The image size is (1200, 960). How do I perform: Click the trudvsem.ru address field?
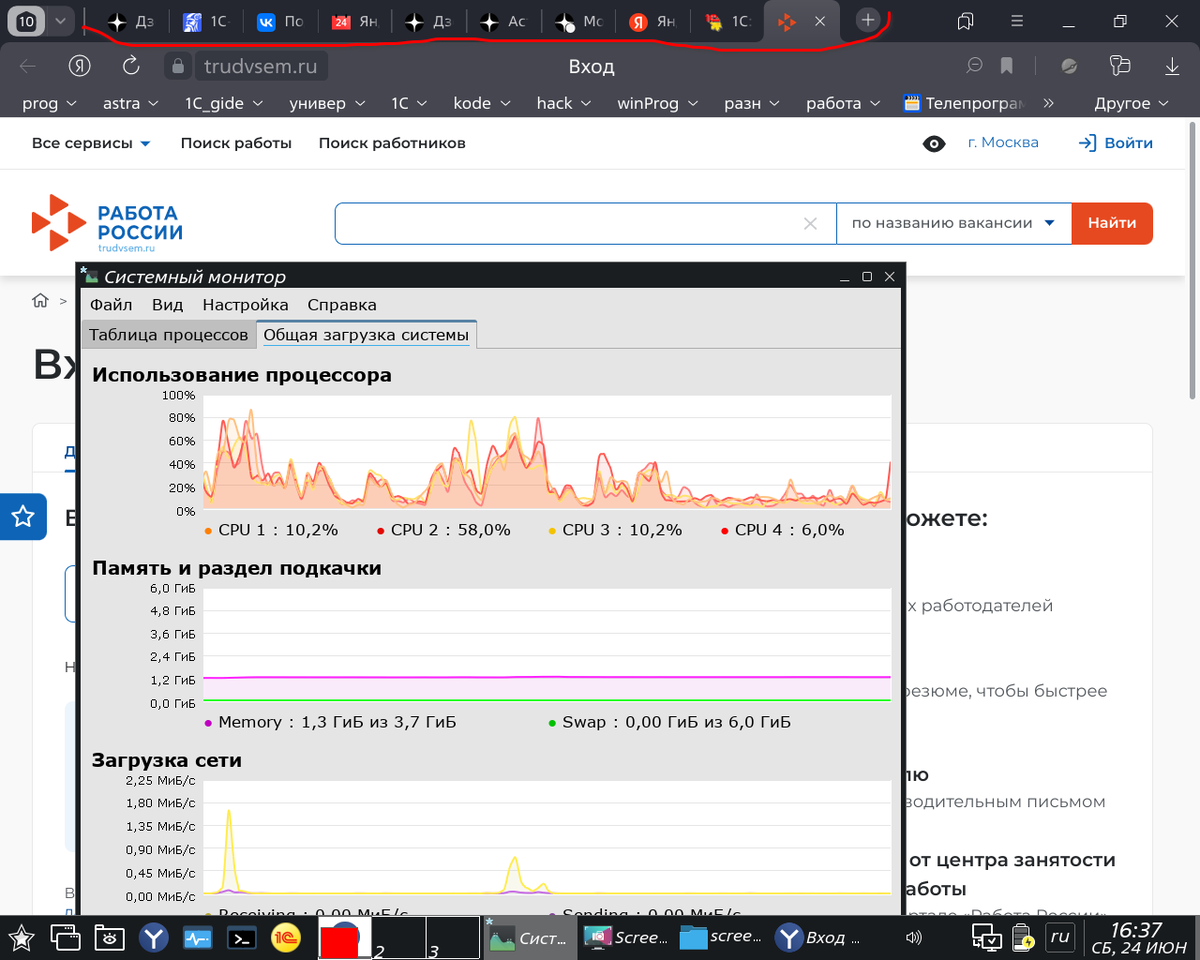(x=260, y=67)
